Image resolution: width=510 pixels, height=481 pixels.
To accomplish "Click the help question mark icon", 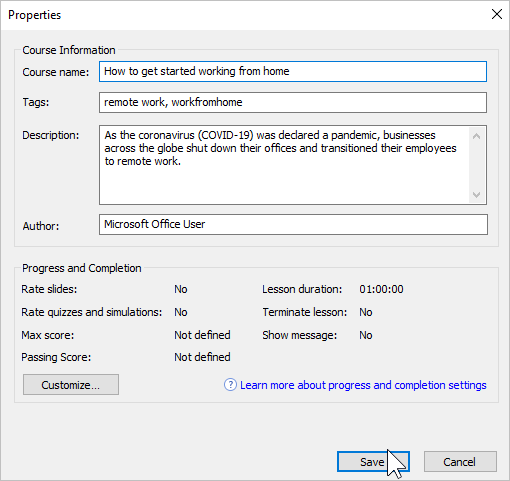I will [x=230, y=385].
